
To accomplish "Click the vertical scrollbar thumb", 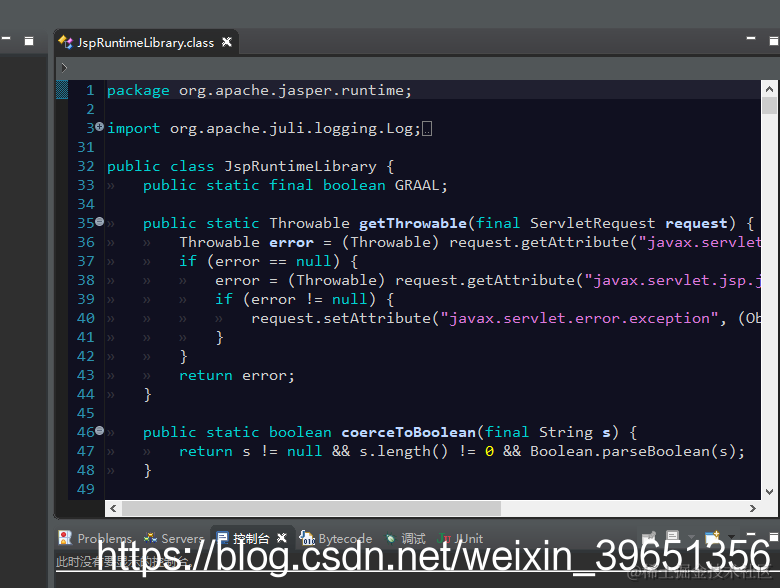I will (770, 105).
